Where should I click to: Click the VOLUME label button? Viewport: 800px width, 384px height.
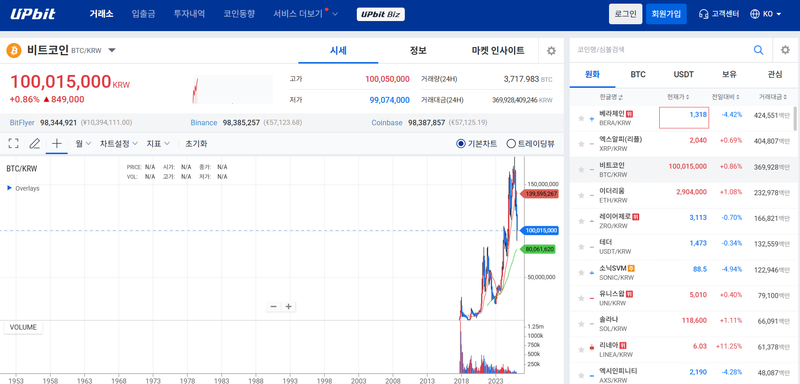pos(23,327)
